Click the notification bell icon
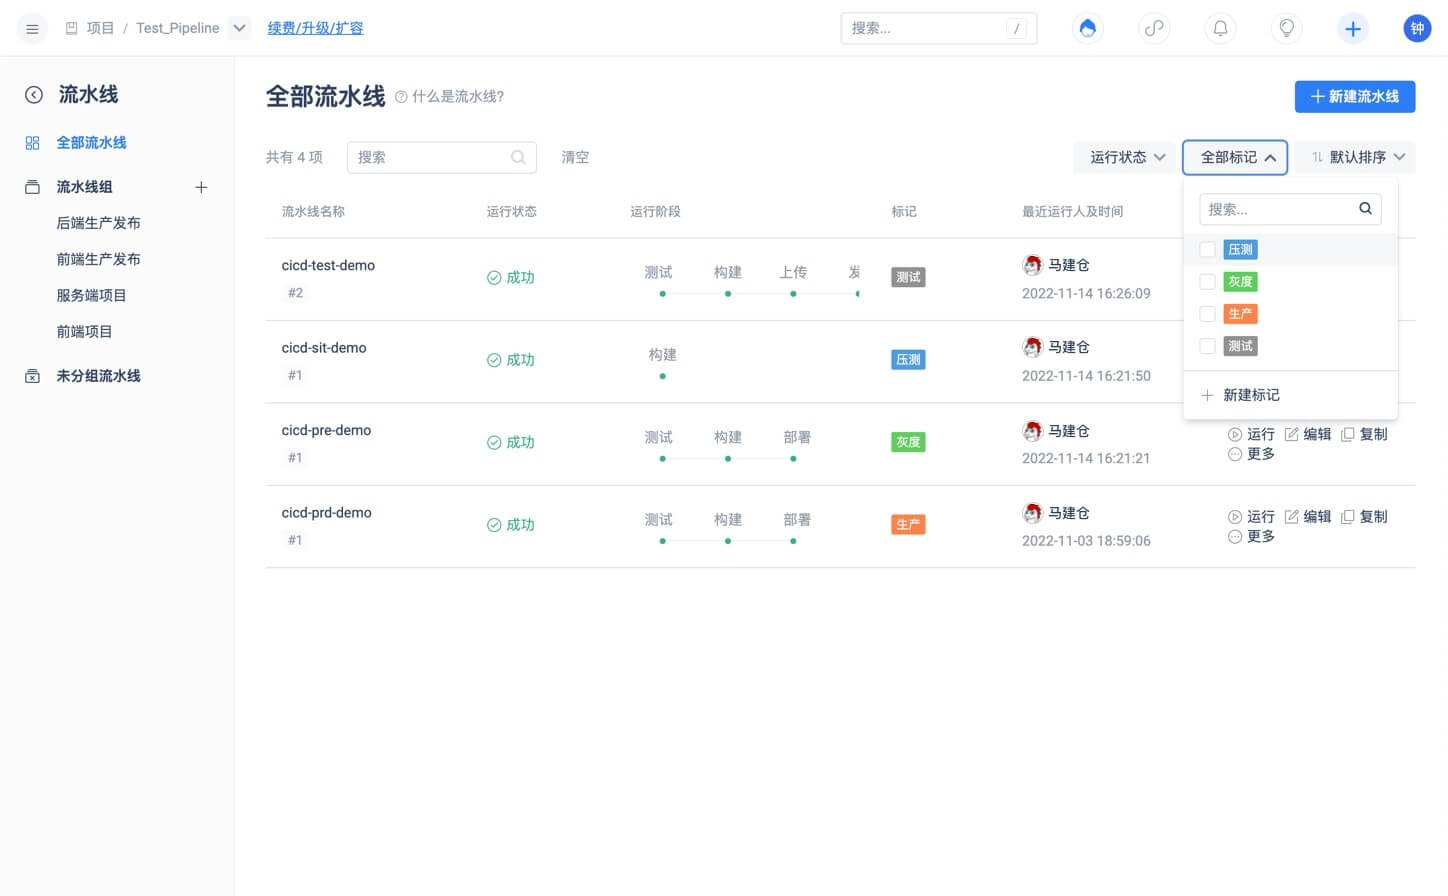 [1220, 29]
